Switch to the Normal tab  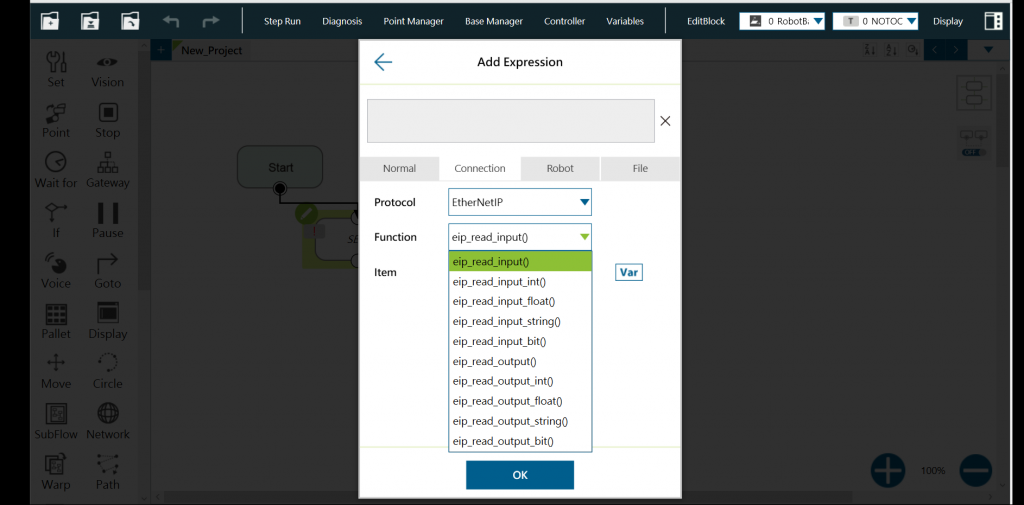click(399, 169)
